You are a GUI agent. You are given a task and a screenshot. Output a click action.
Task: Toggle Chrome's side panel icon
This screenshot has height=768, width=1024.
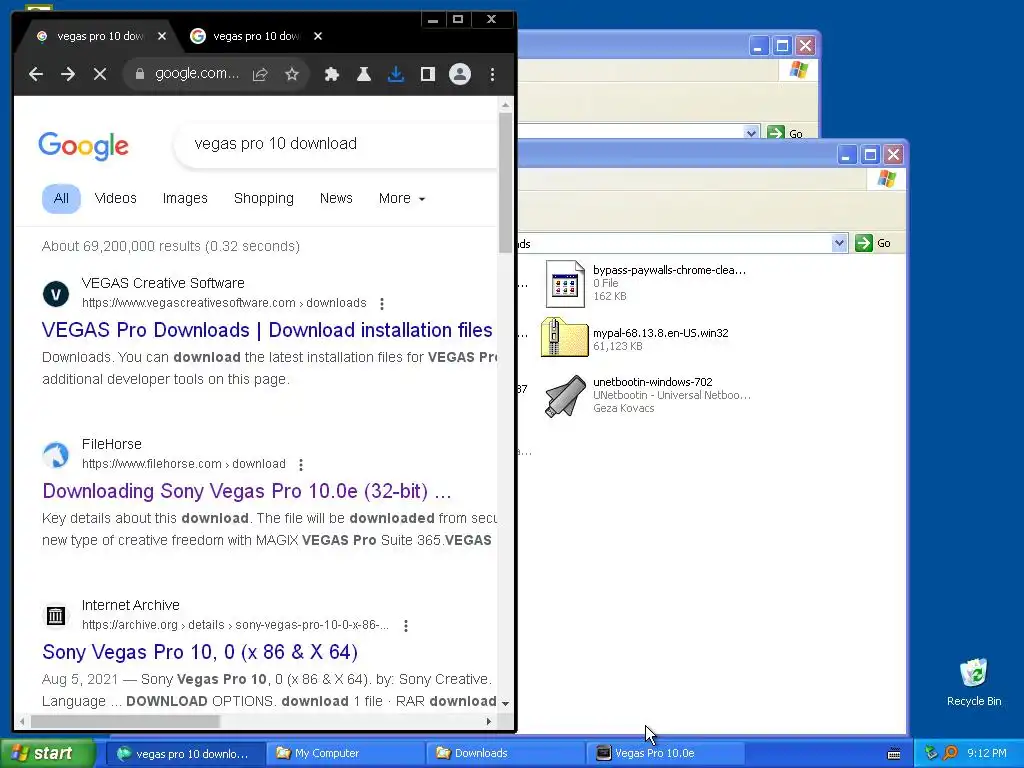[428, 74]
